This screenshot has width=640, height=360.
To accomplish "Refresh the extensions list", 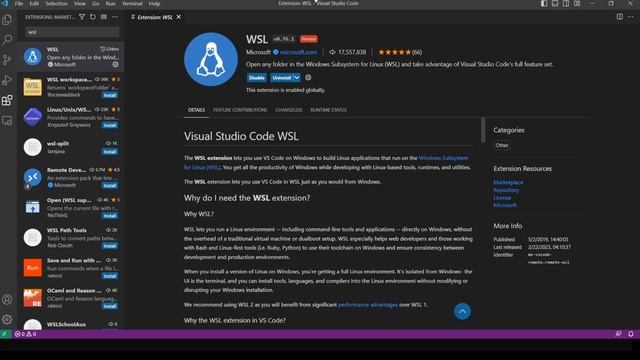I will point(93,17).
